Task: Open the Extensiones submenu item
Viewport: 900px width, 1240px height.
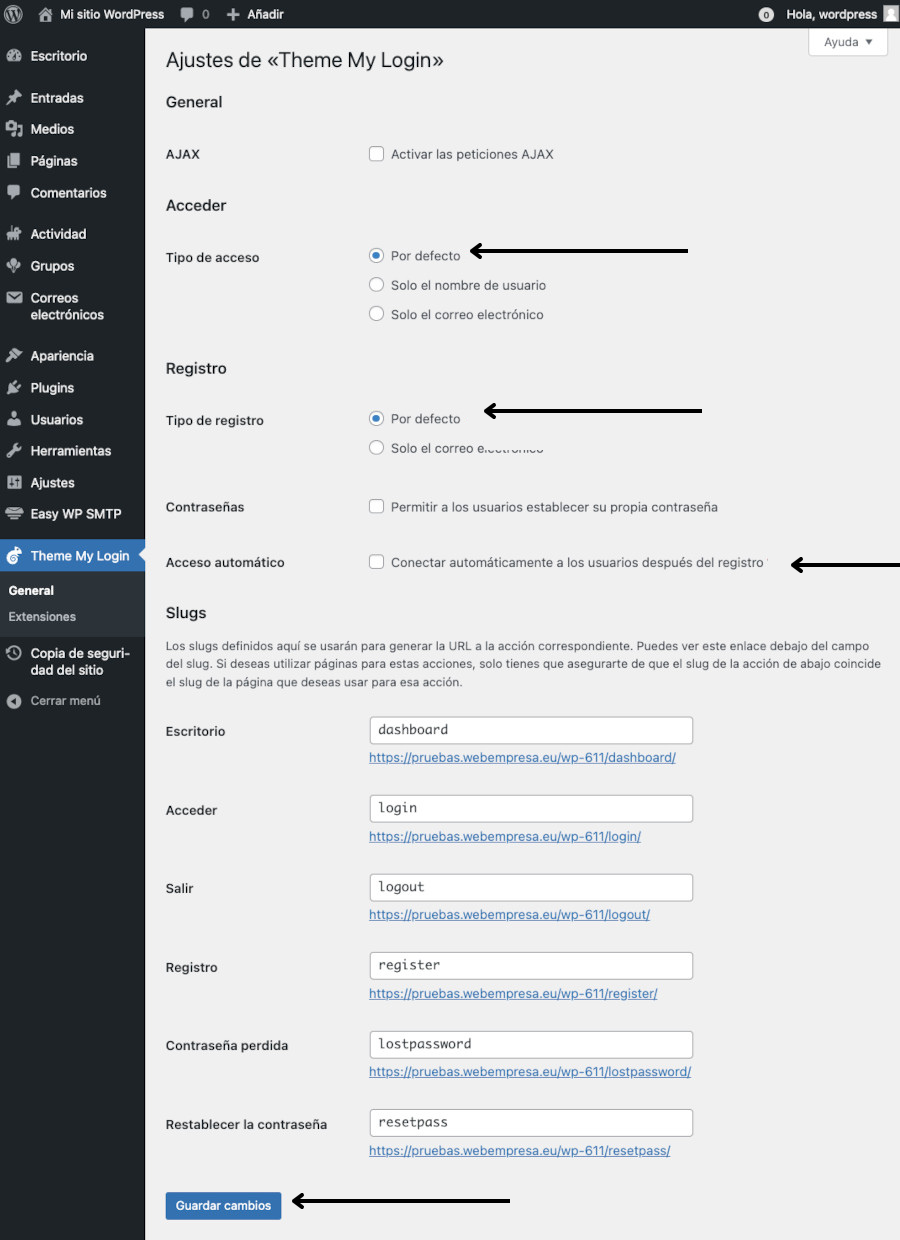Action: (42, 617)
